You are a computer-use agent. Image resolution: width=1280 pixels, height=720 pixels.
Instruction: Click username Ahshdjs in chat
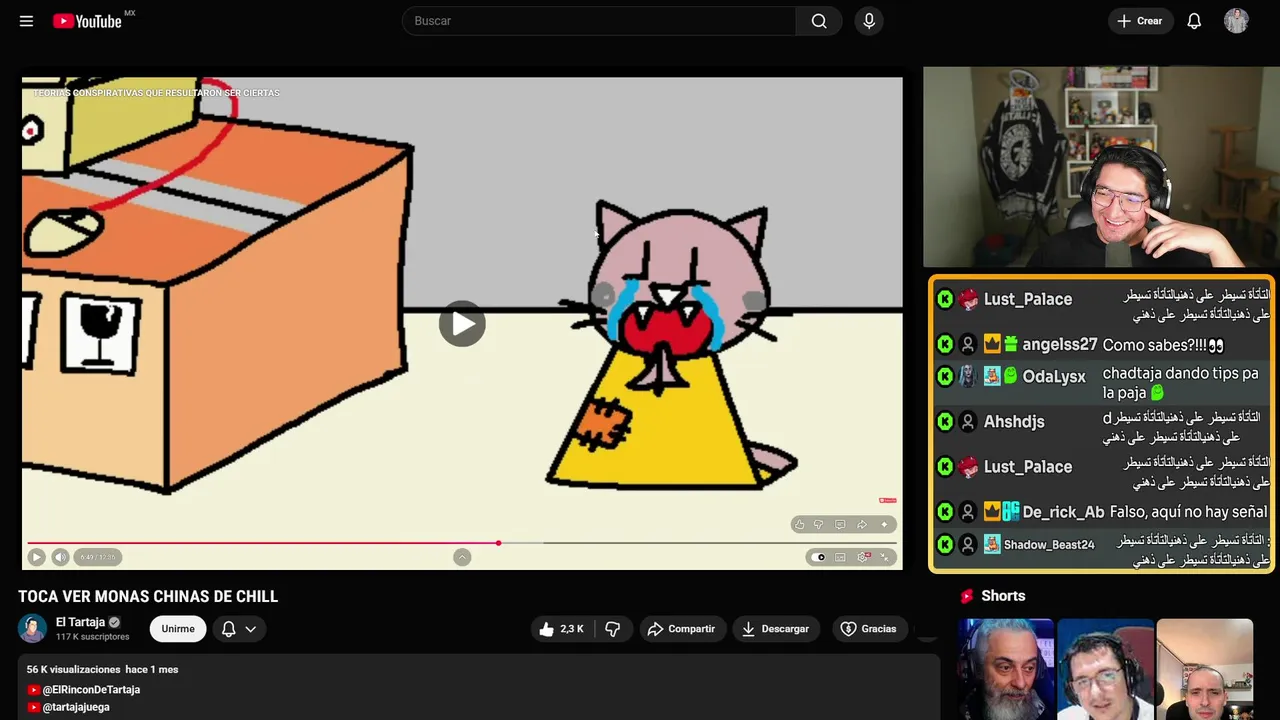coord(1014,421)
